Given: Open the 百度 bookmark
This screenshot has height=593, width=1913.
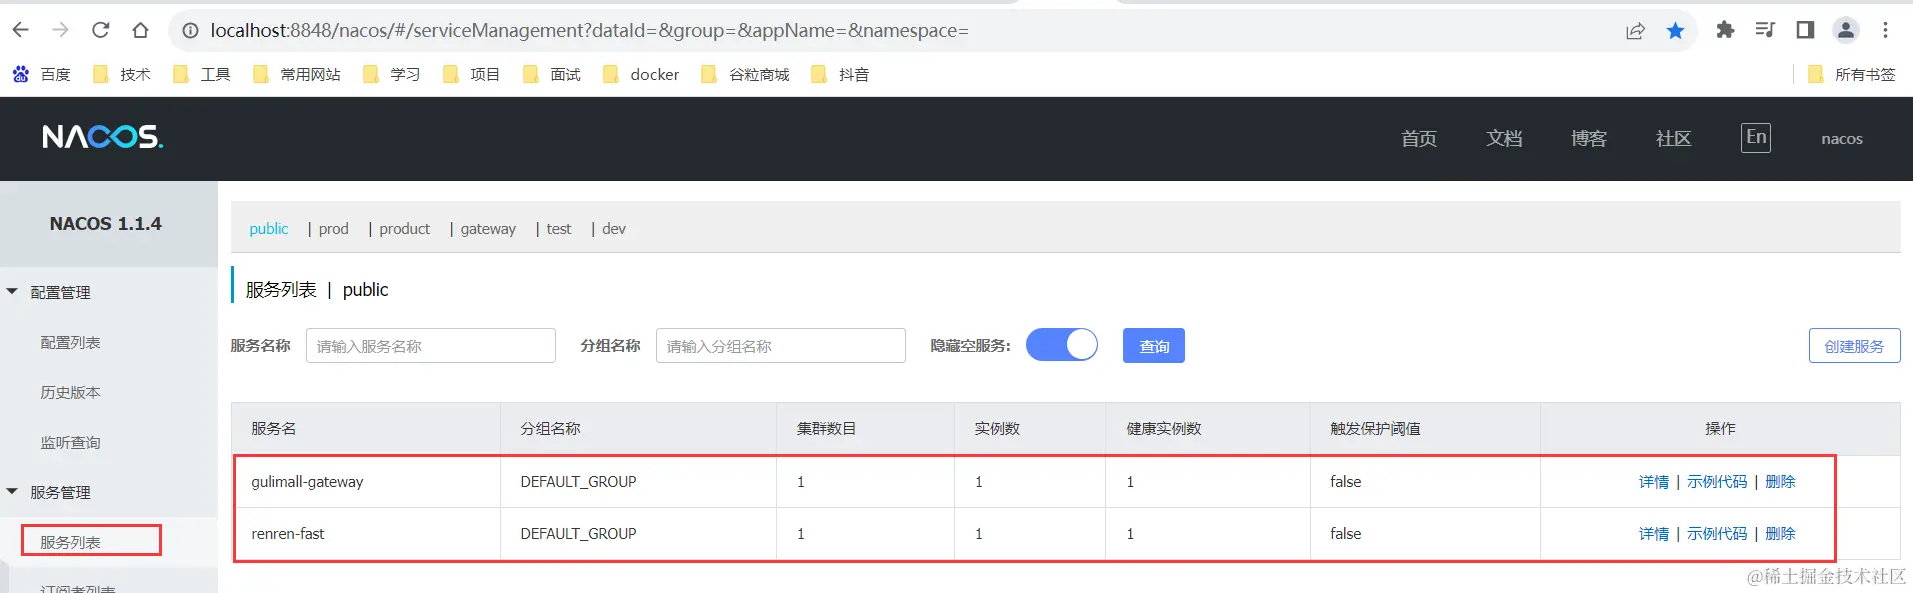Looking at the screenshot, I should [x=41, y=74].
